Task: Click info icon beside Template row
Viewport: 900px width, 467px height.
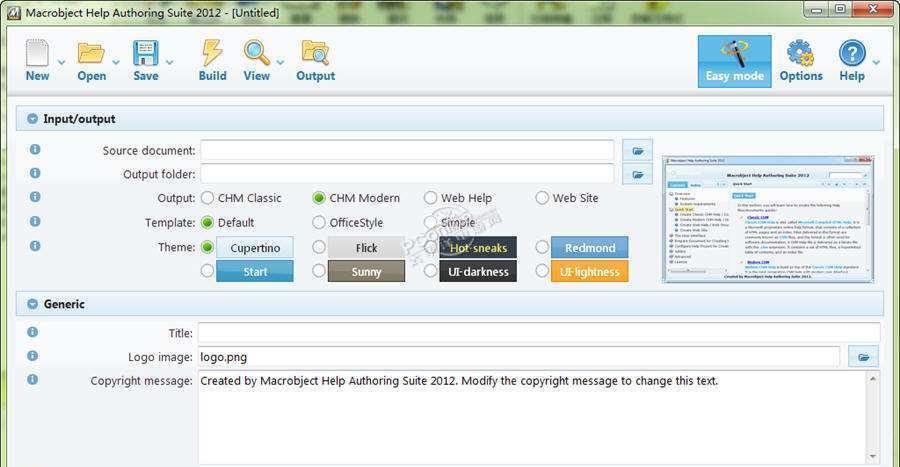Action: pos(35,221)
